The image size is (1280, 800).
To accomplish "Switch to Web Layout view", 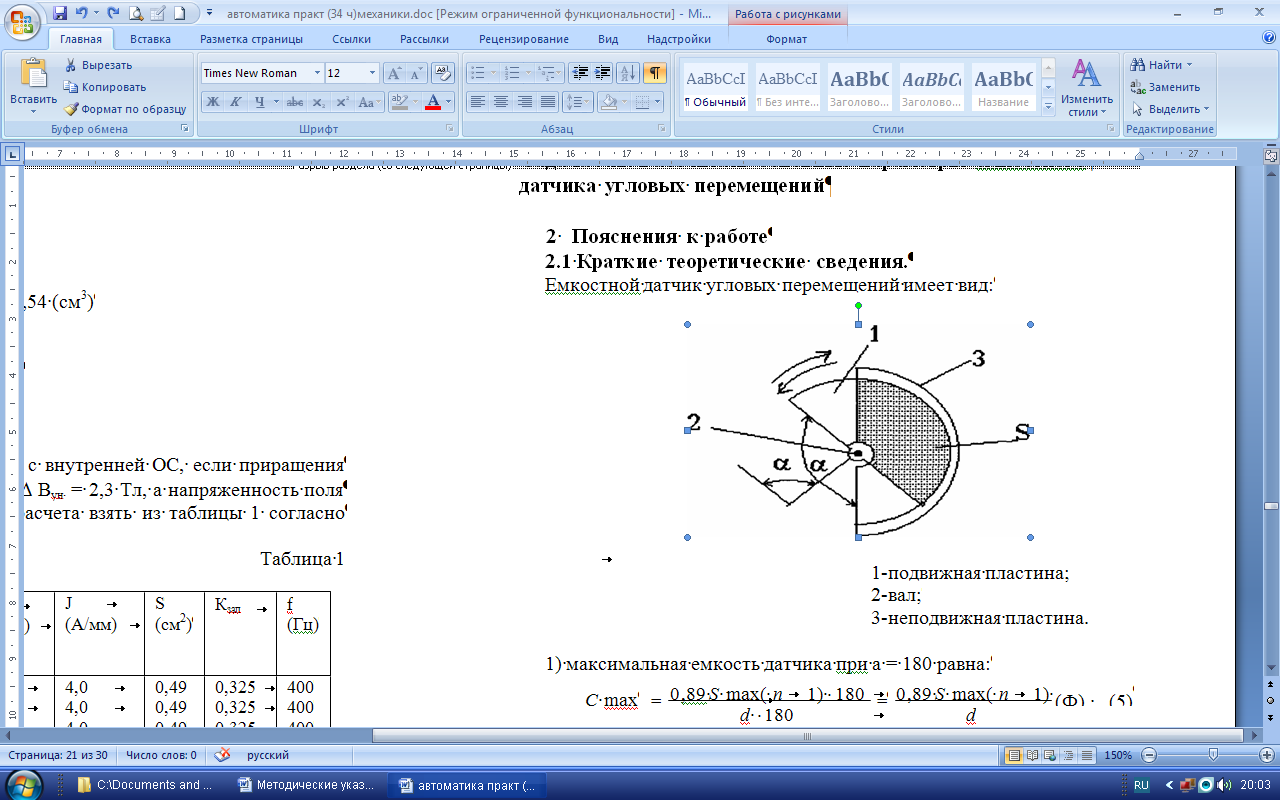I will click(x=1050, y=755).
